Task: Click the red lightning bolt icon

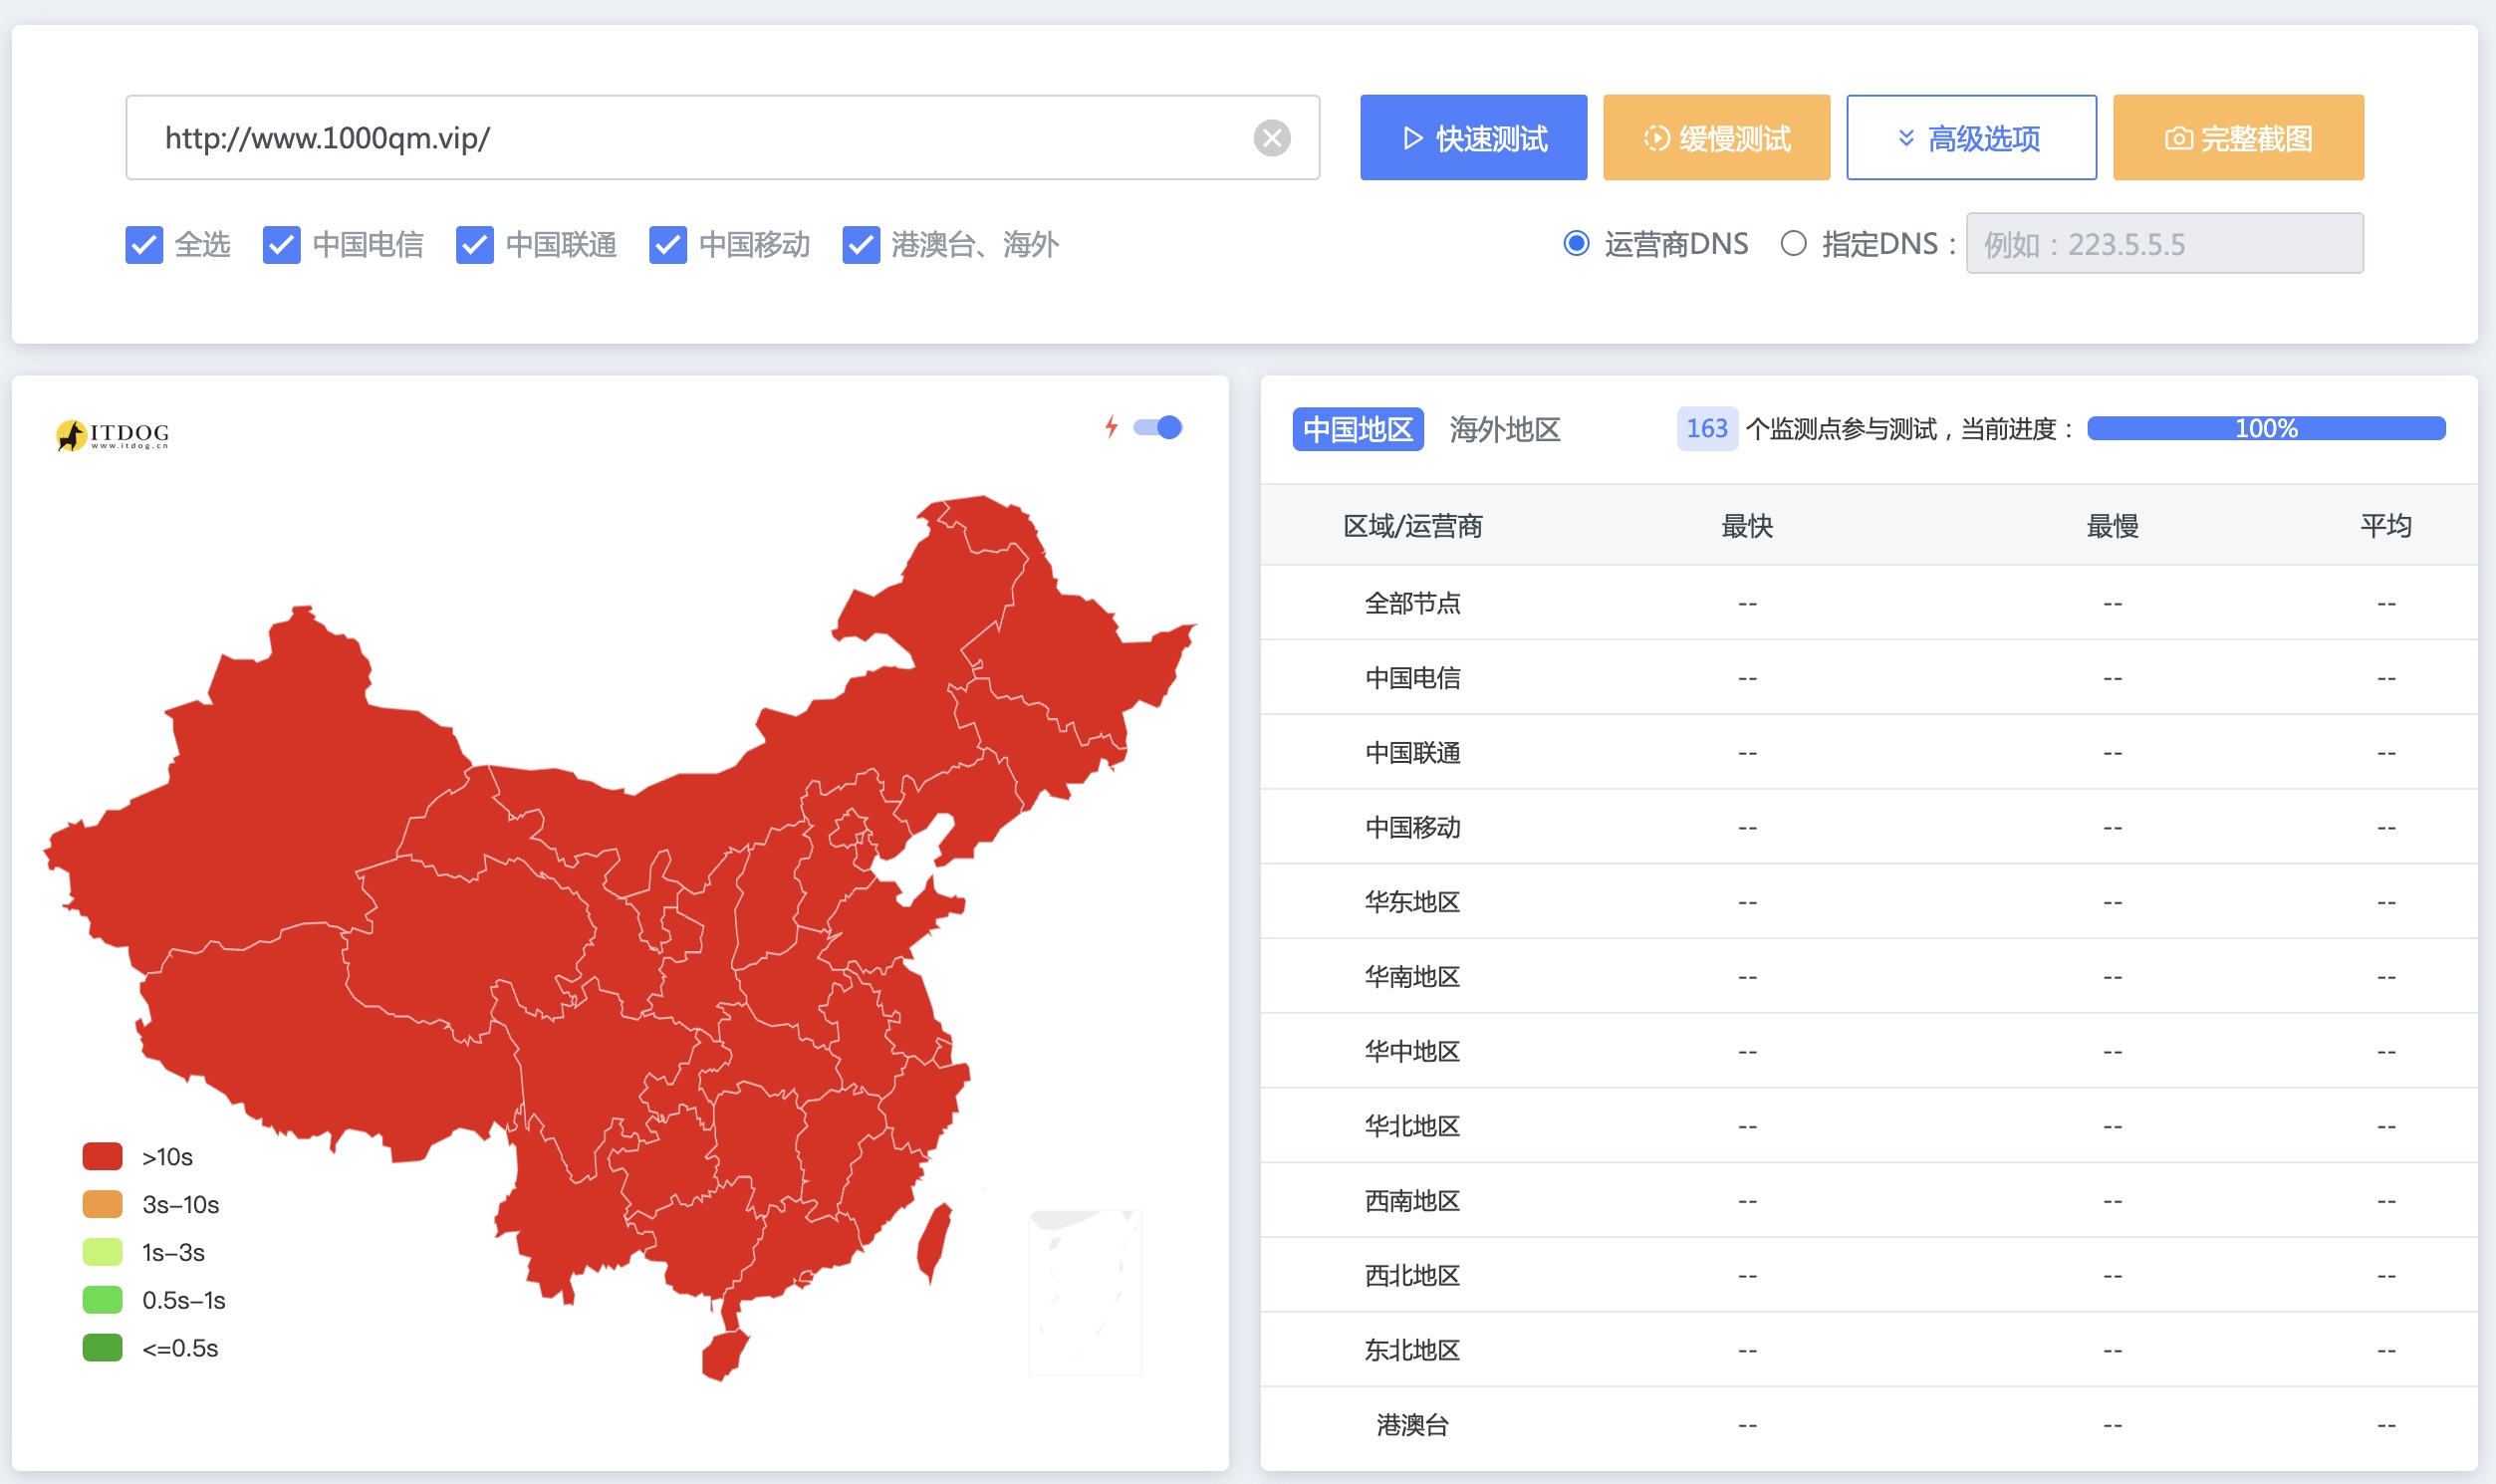Action: 1111,427
